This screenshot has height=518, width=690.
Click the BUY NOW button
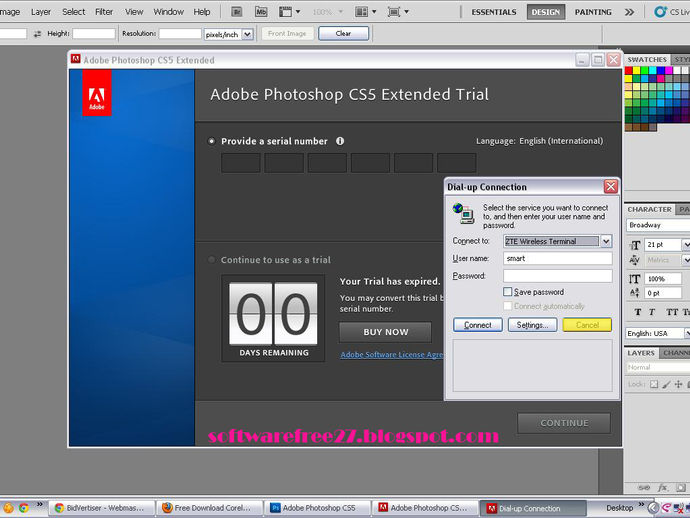point(385,332)
